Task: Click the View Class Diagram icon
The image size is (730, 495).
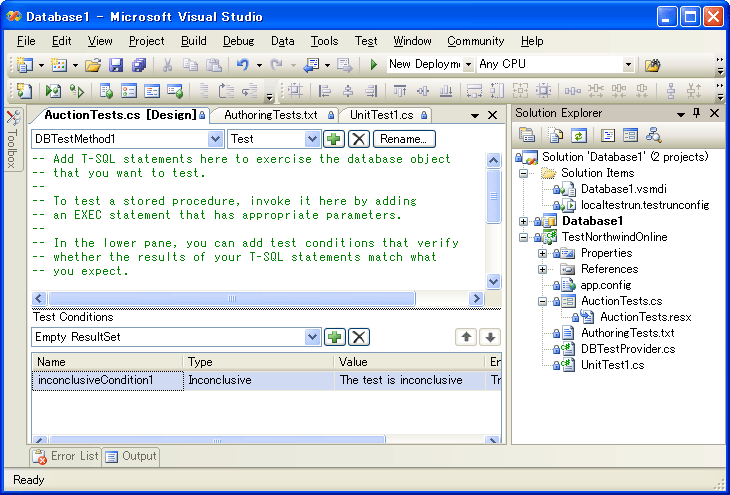Action: (x=654, y=136)
